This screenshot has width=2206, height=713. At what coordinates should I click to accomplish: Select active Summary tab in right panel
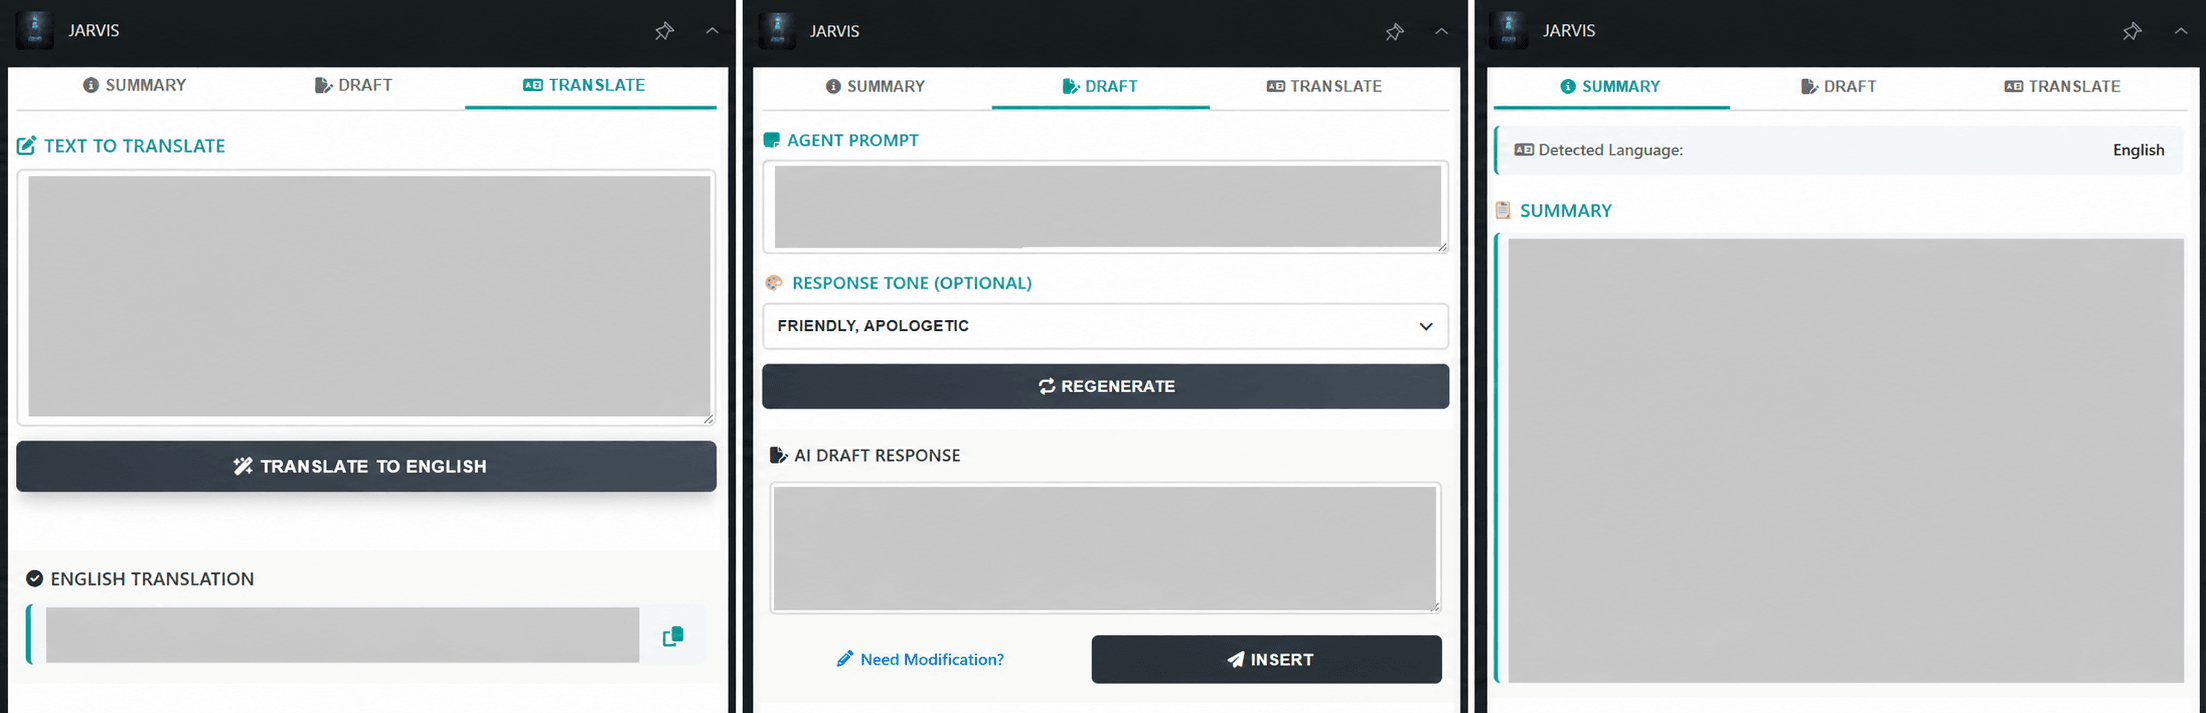pos(1610,87)
